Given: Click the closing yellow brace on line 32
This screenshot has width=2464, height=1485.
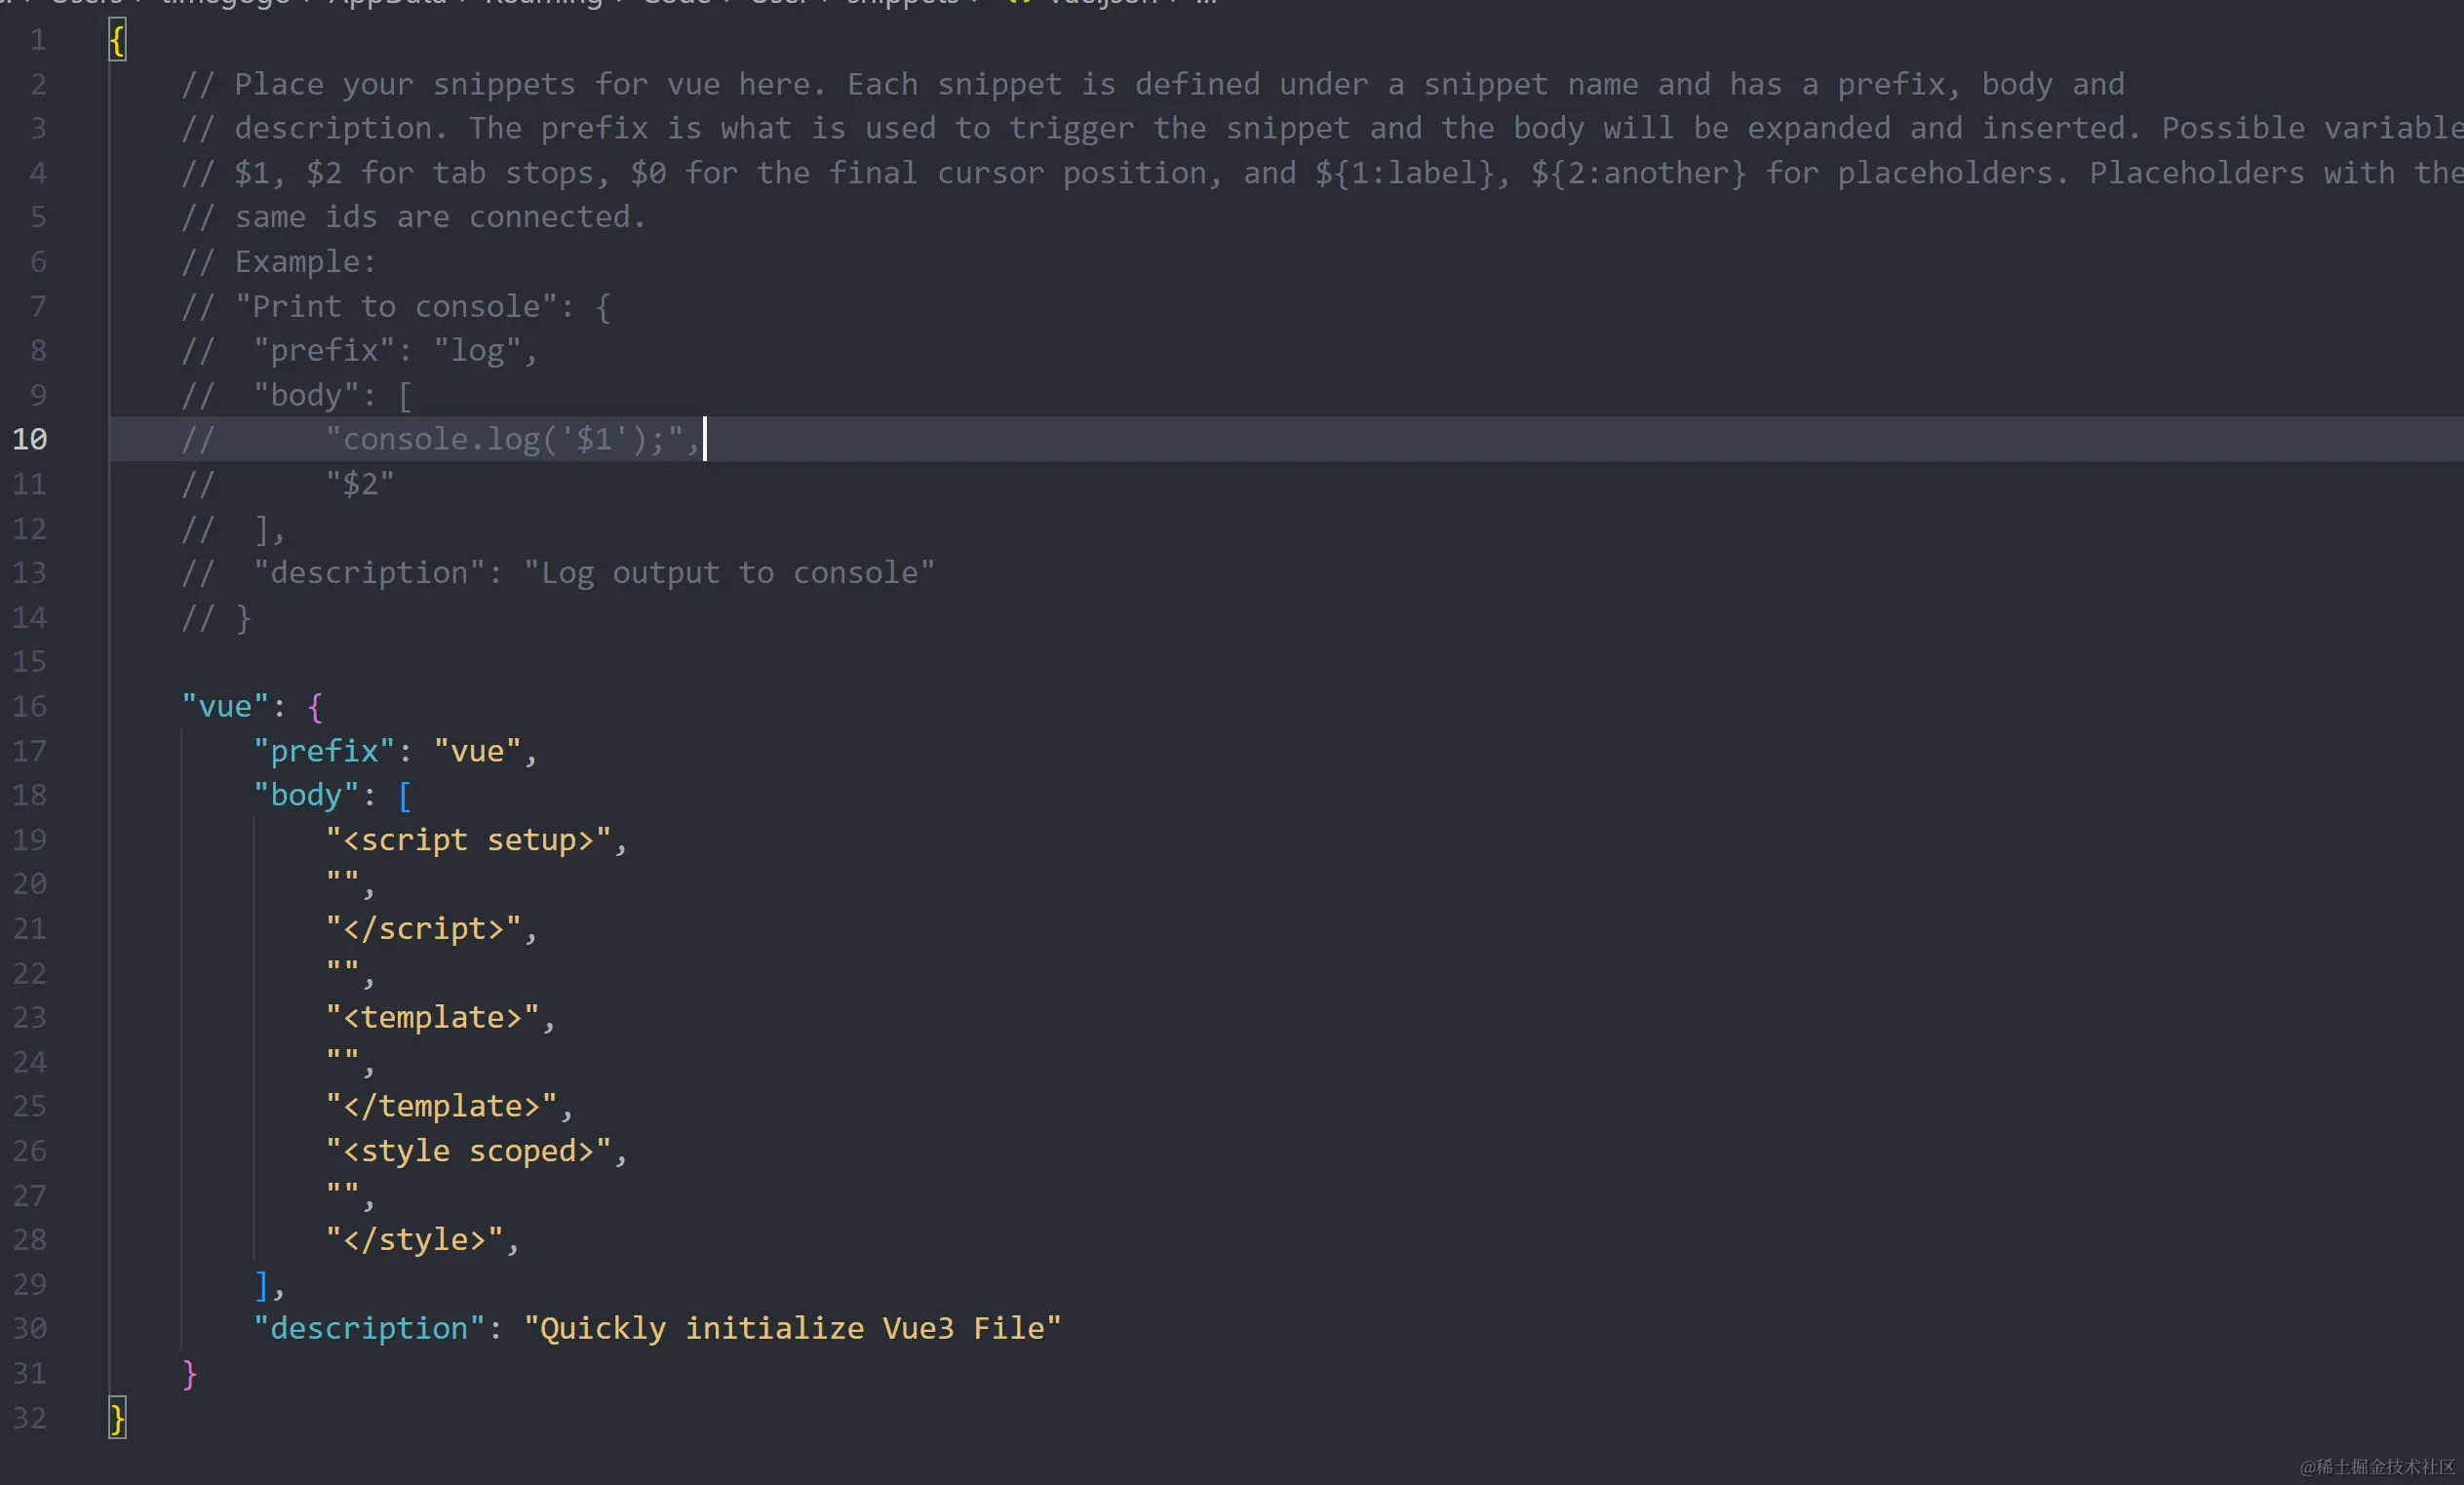Looking at the screenshot, I should (117, 1417).
